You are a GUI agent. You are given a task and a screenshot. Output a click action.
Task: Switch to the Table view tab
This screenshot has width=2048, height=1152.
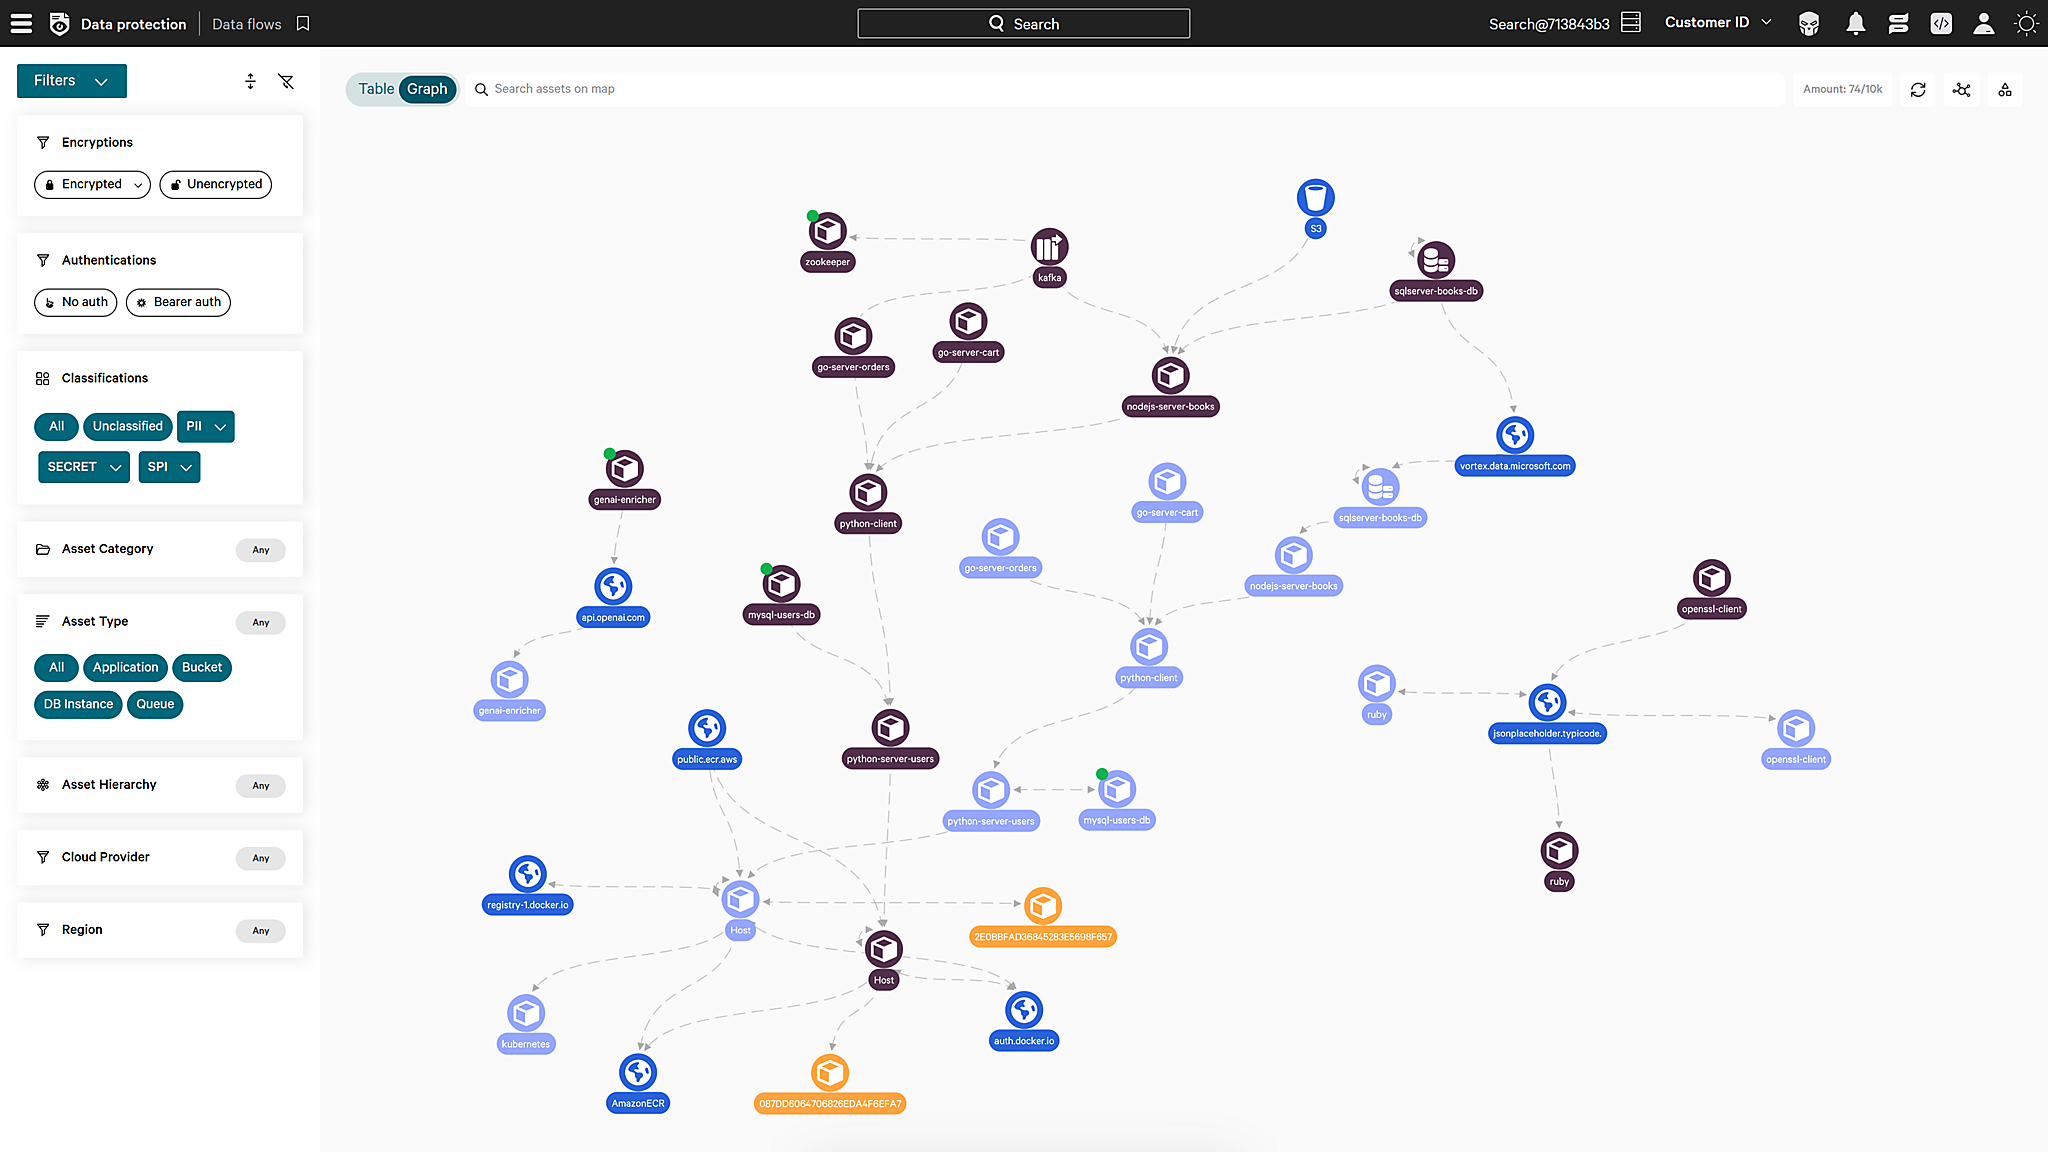(x=376, y=89)
